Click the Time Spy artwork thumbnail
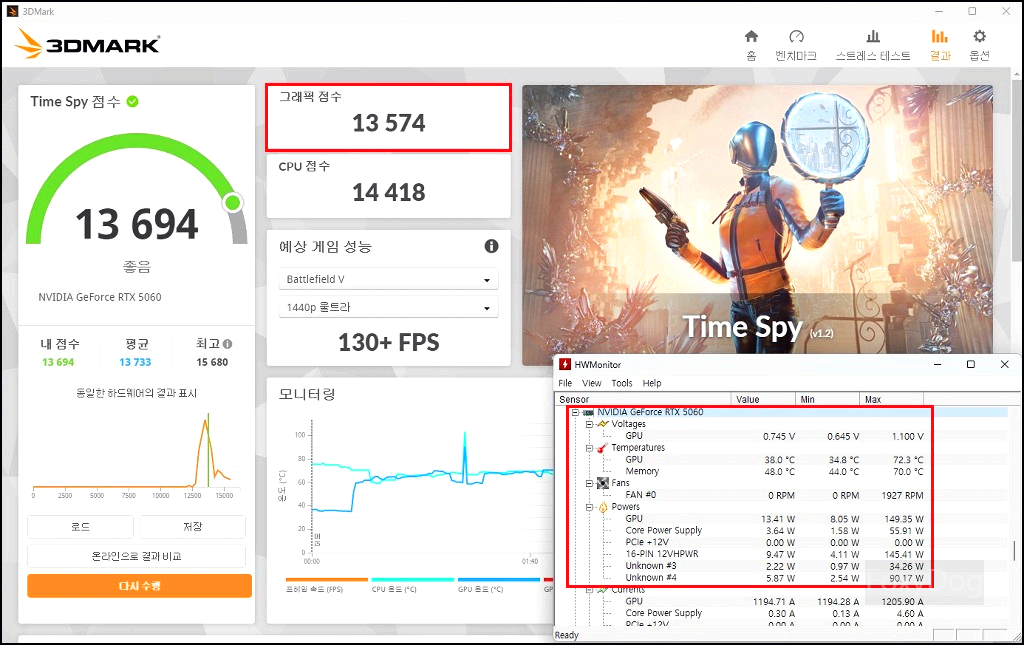The image size is (1024, 645). 758,225
